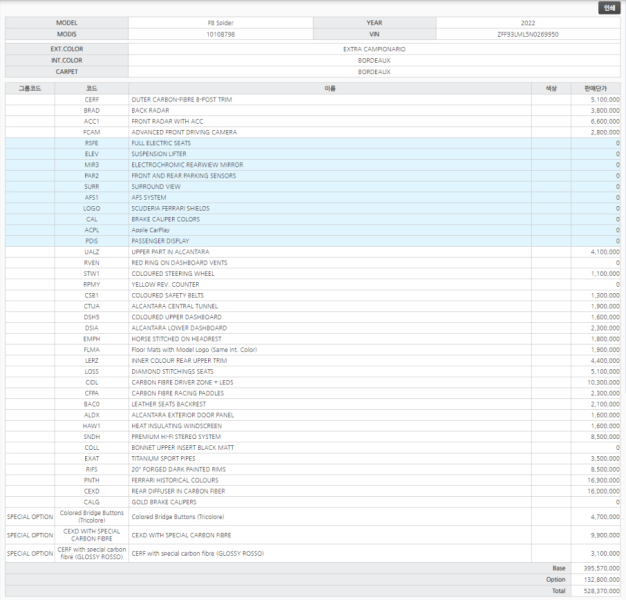Select 'PREMIUM HI-FI STEREO SYSTEM' row
The width and height of the screenshot is (626, 600).
click(x=176, y=437)
